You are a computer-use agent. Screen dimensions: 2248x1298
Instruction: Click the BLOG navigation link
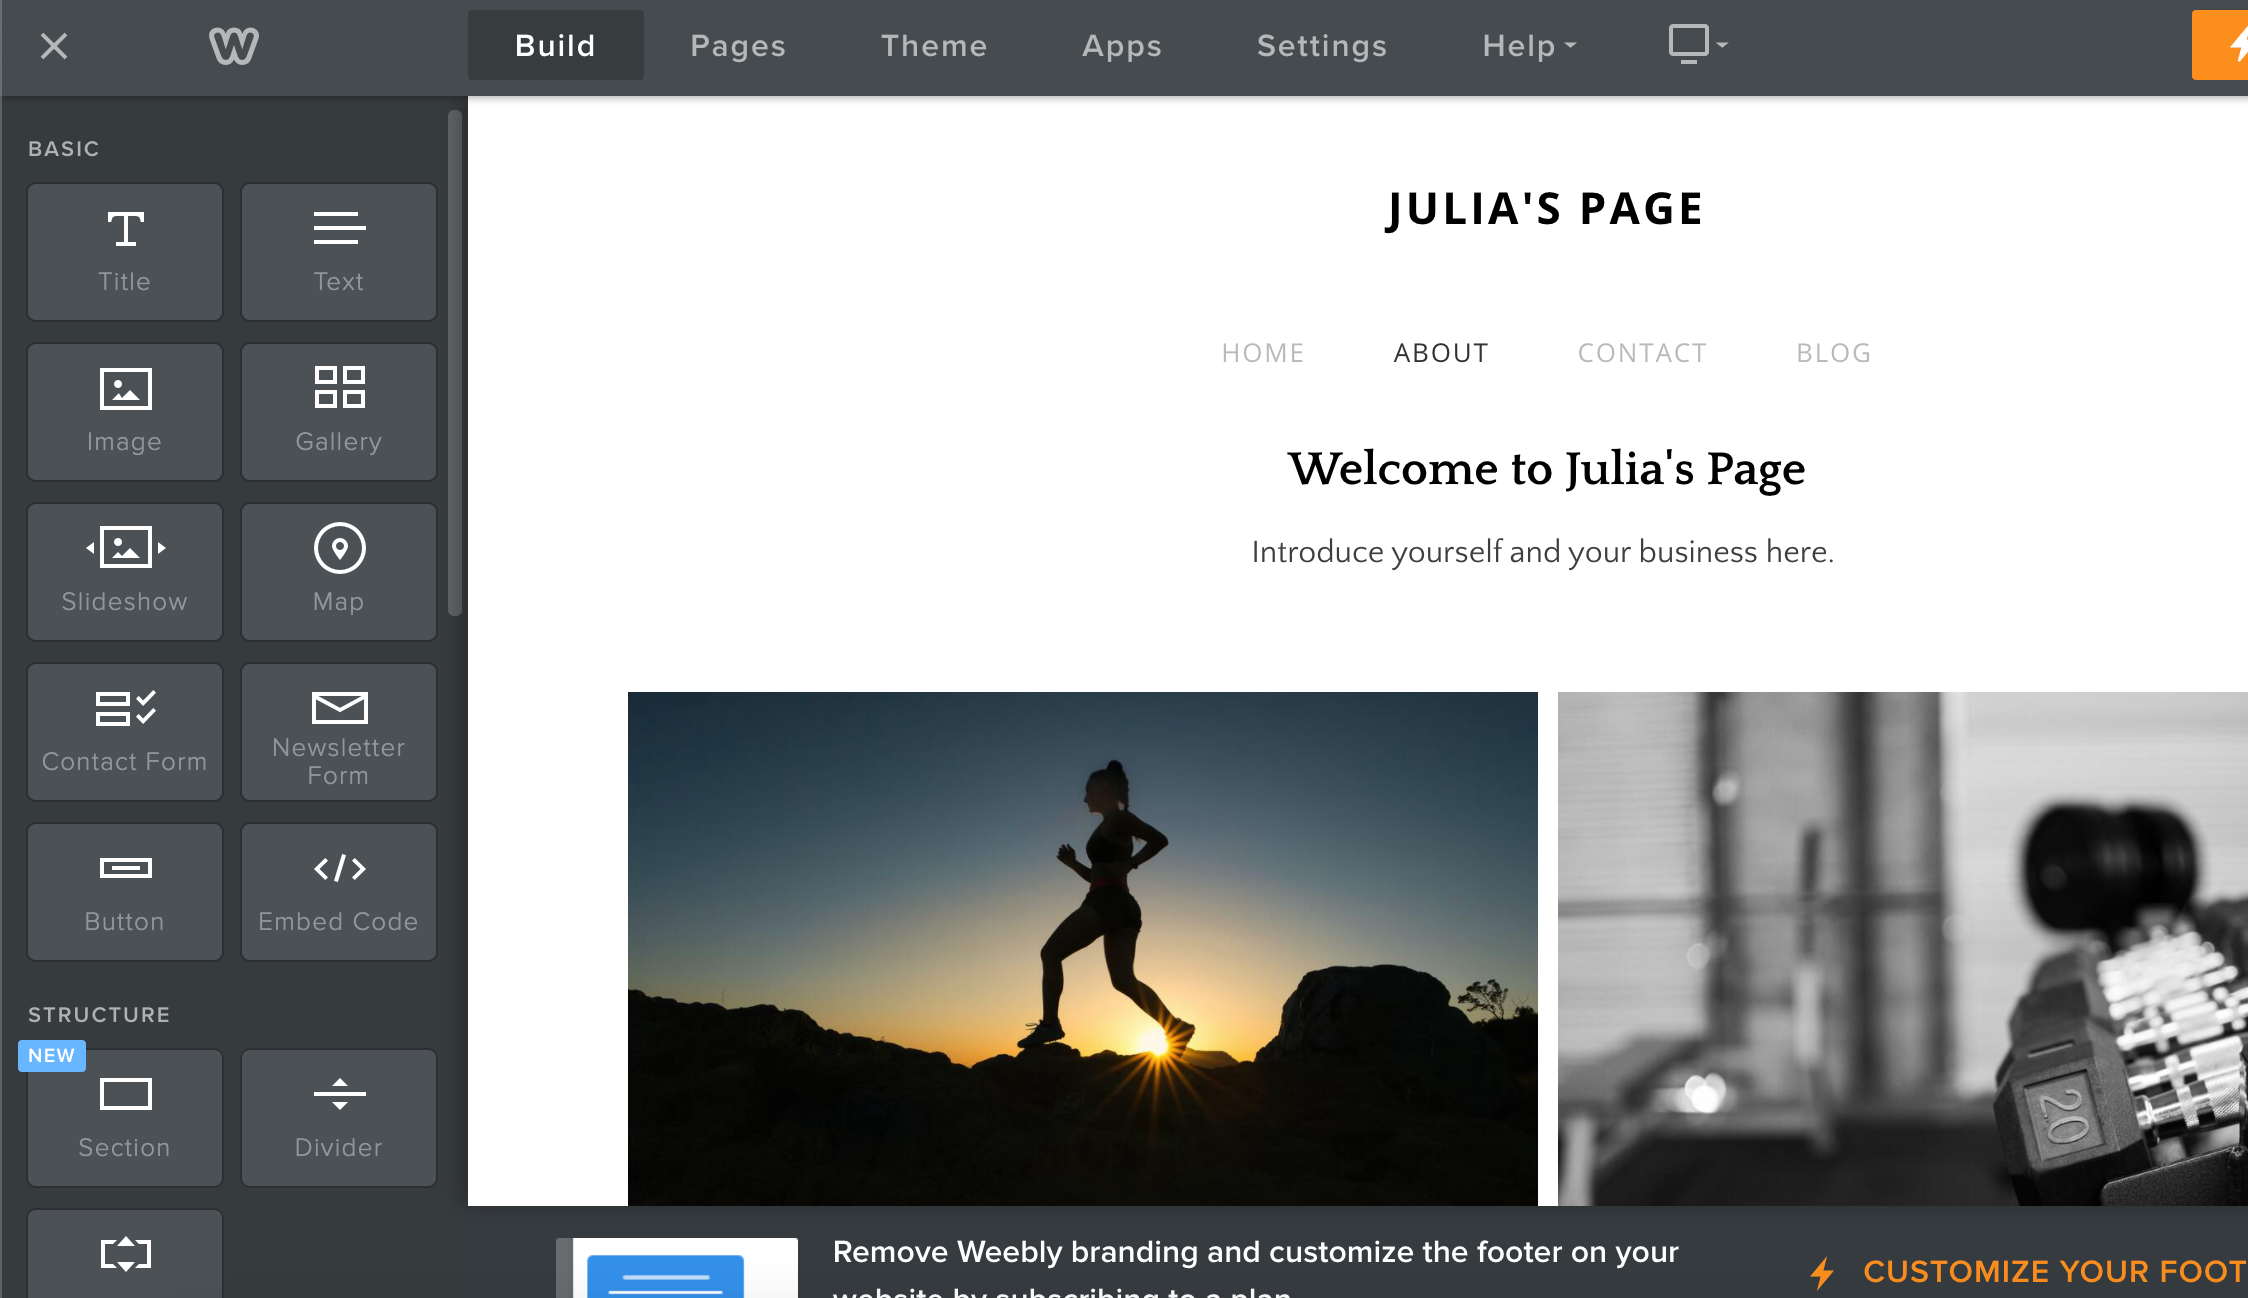click(x=1834, y=353)
